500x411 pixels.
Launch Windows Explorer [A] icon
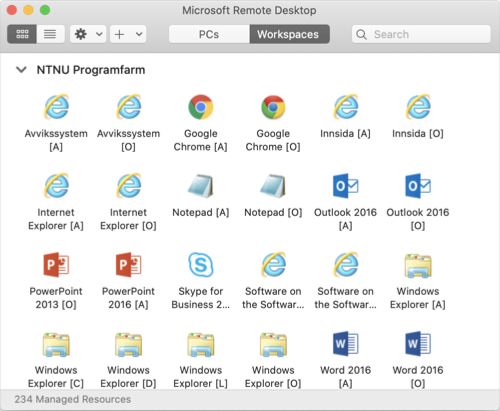(x=418, y=266)
